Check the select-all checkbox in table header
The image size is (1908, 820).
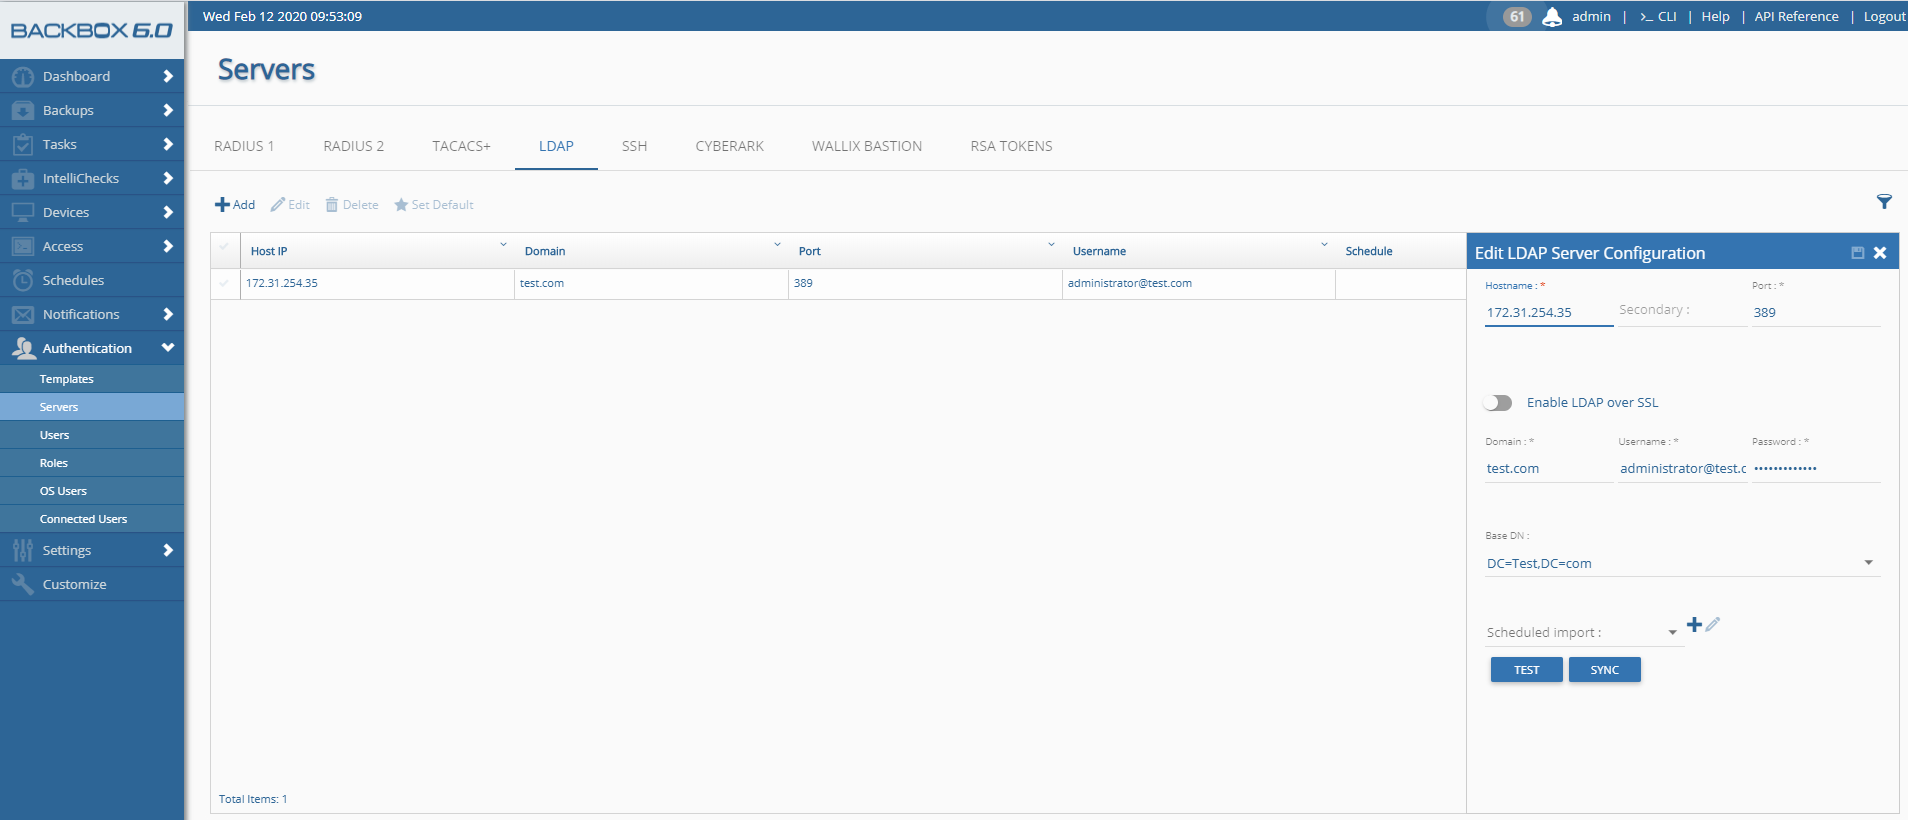(x=224, y=248)
